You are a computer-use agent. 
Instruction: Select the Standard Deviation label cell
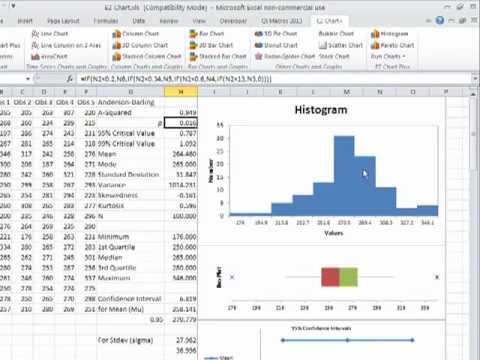(x=131, y=175)
